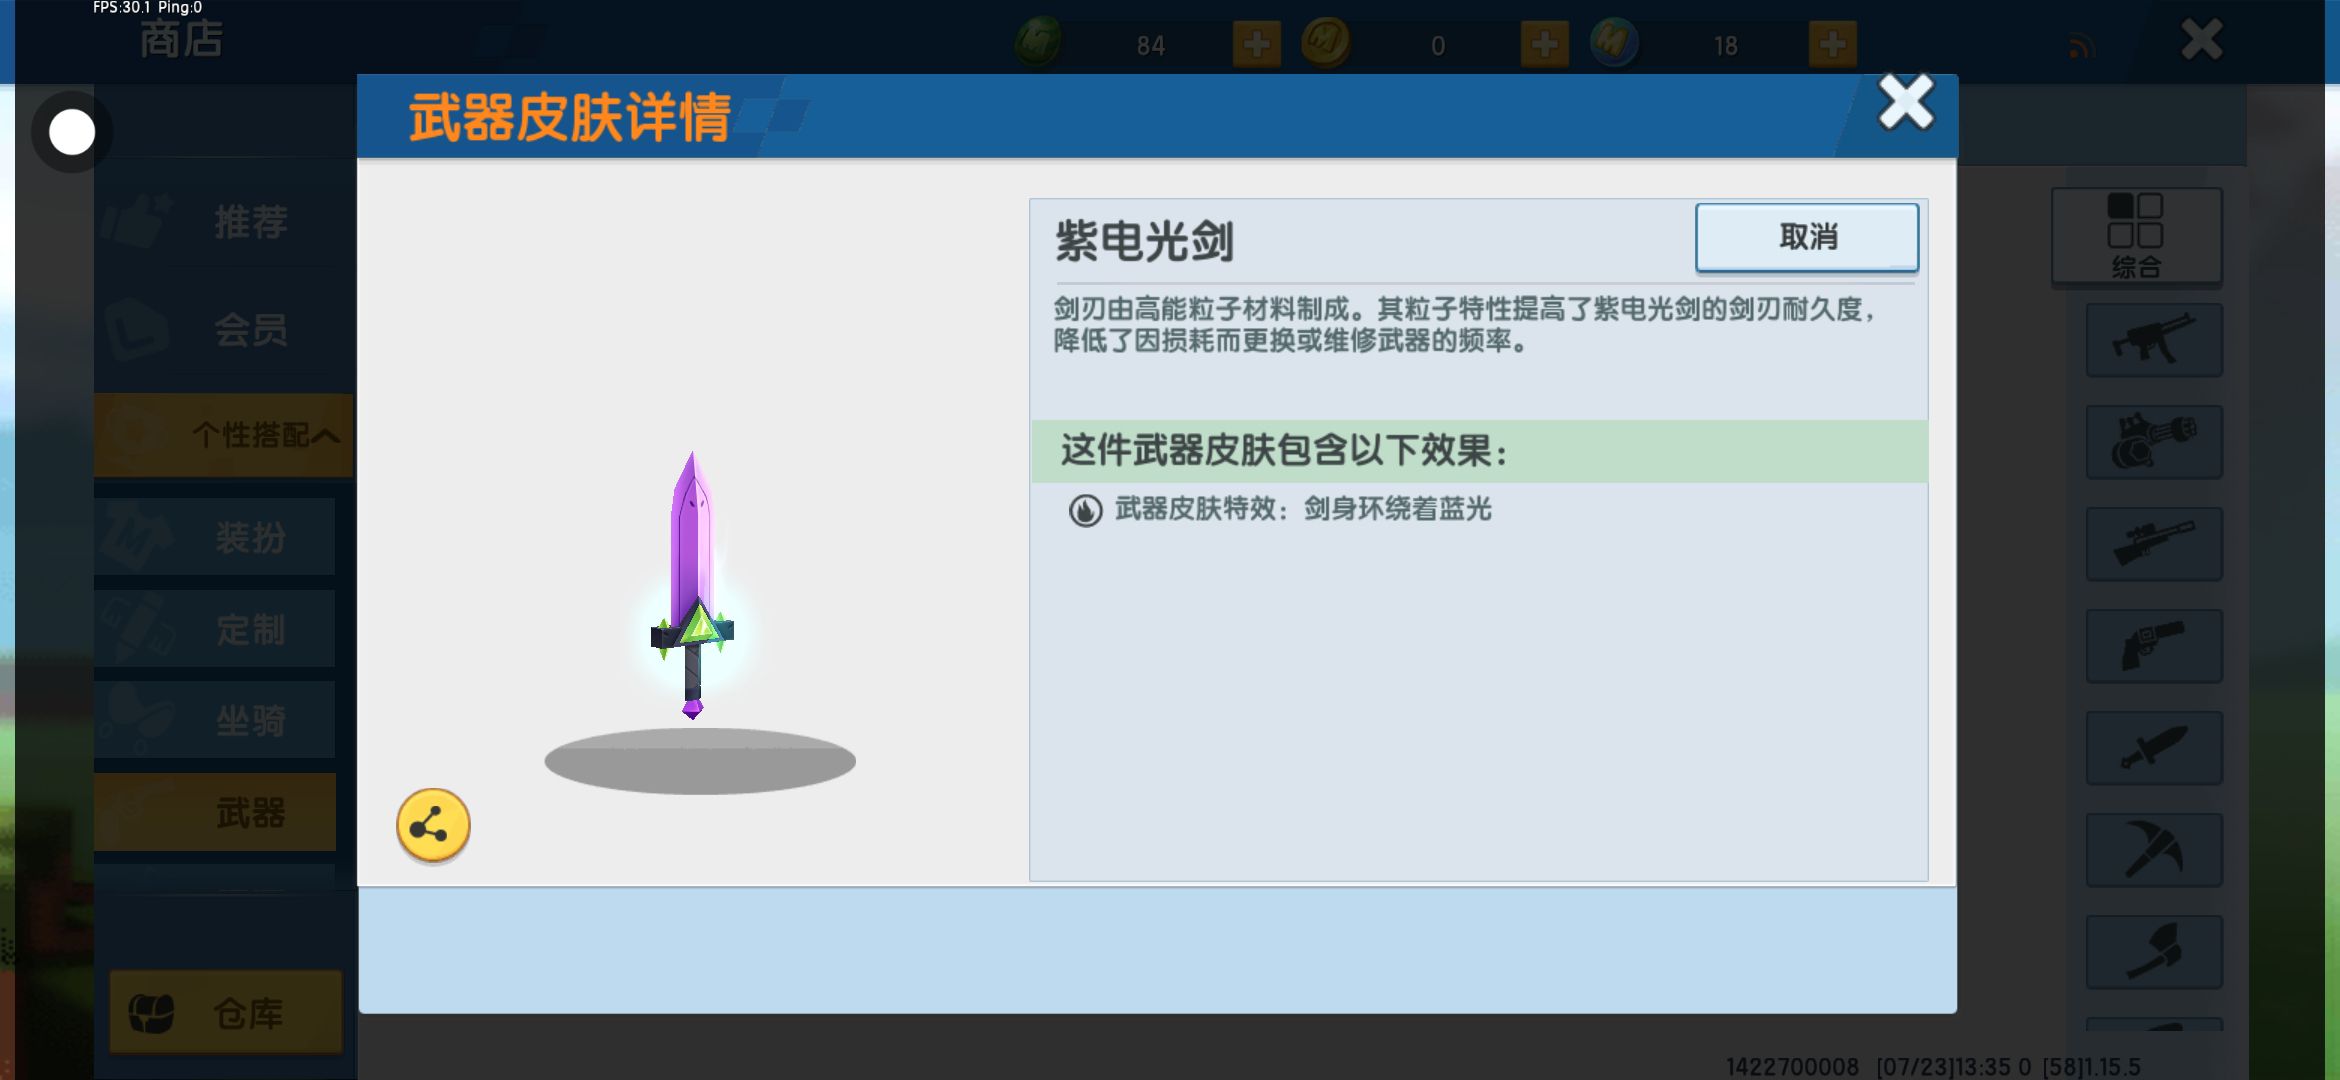Open the 推荐 recommended tab
The height and width of the screenshot is (1080, 2340).
(x=224, y=221)
